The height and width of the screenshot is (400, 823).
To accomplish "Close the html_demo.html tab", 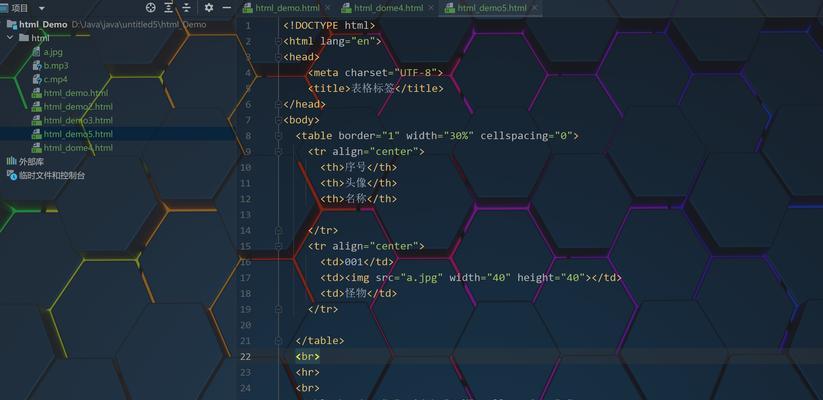I will 328,8.
